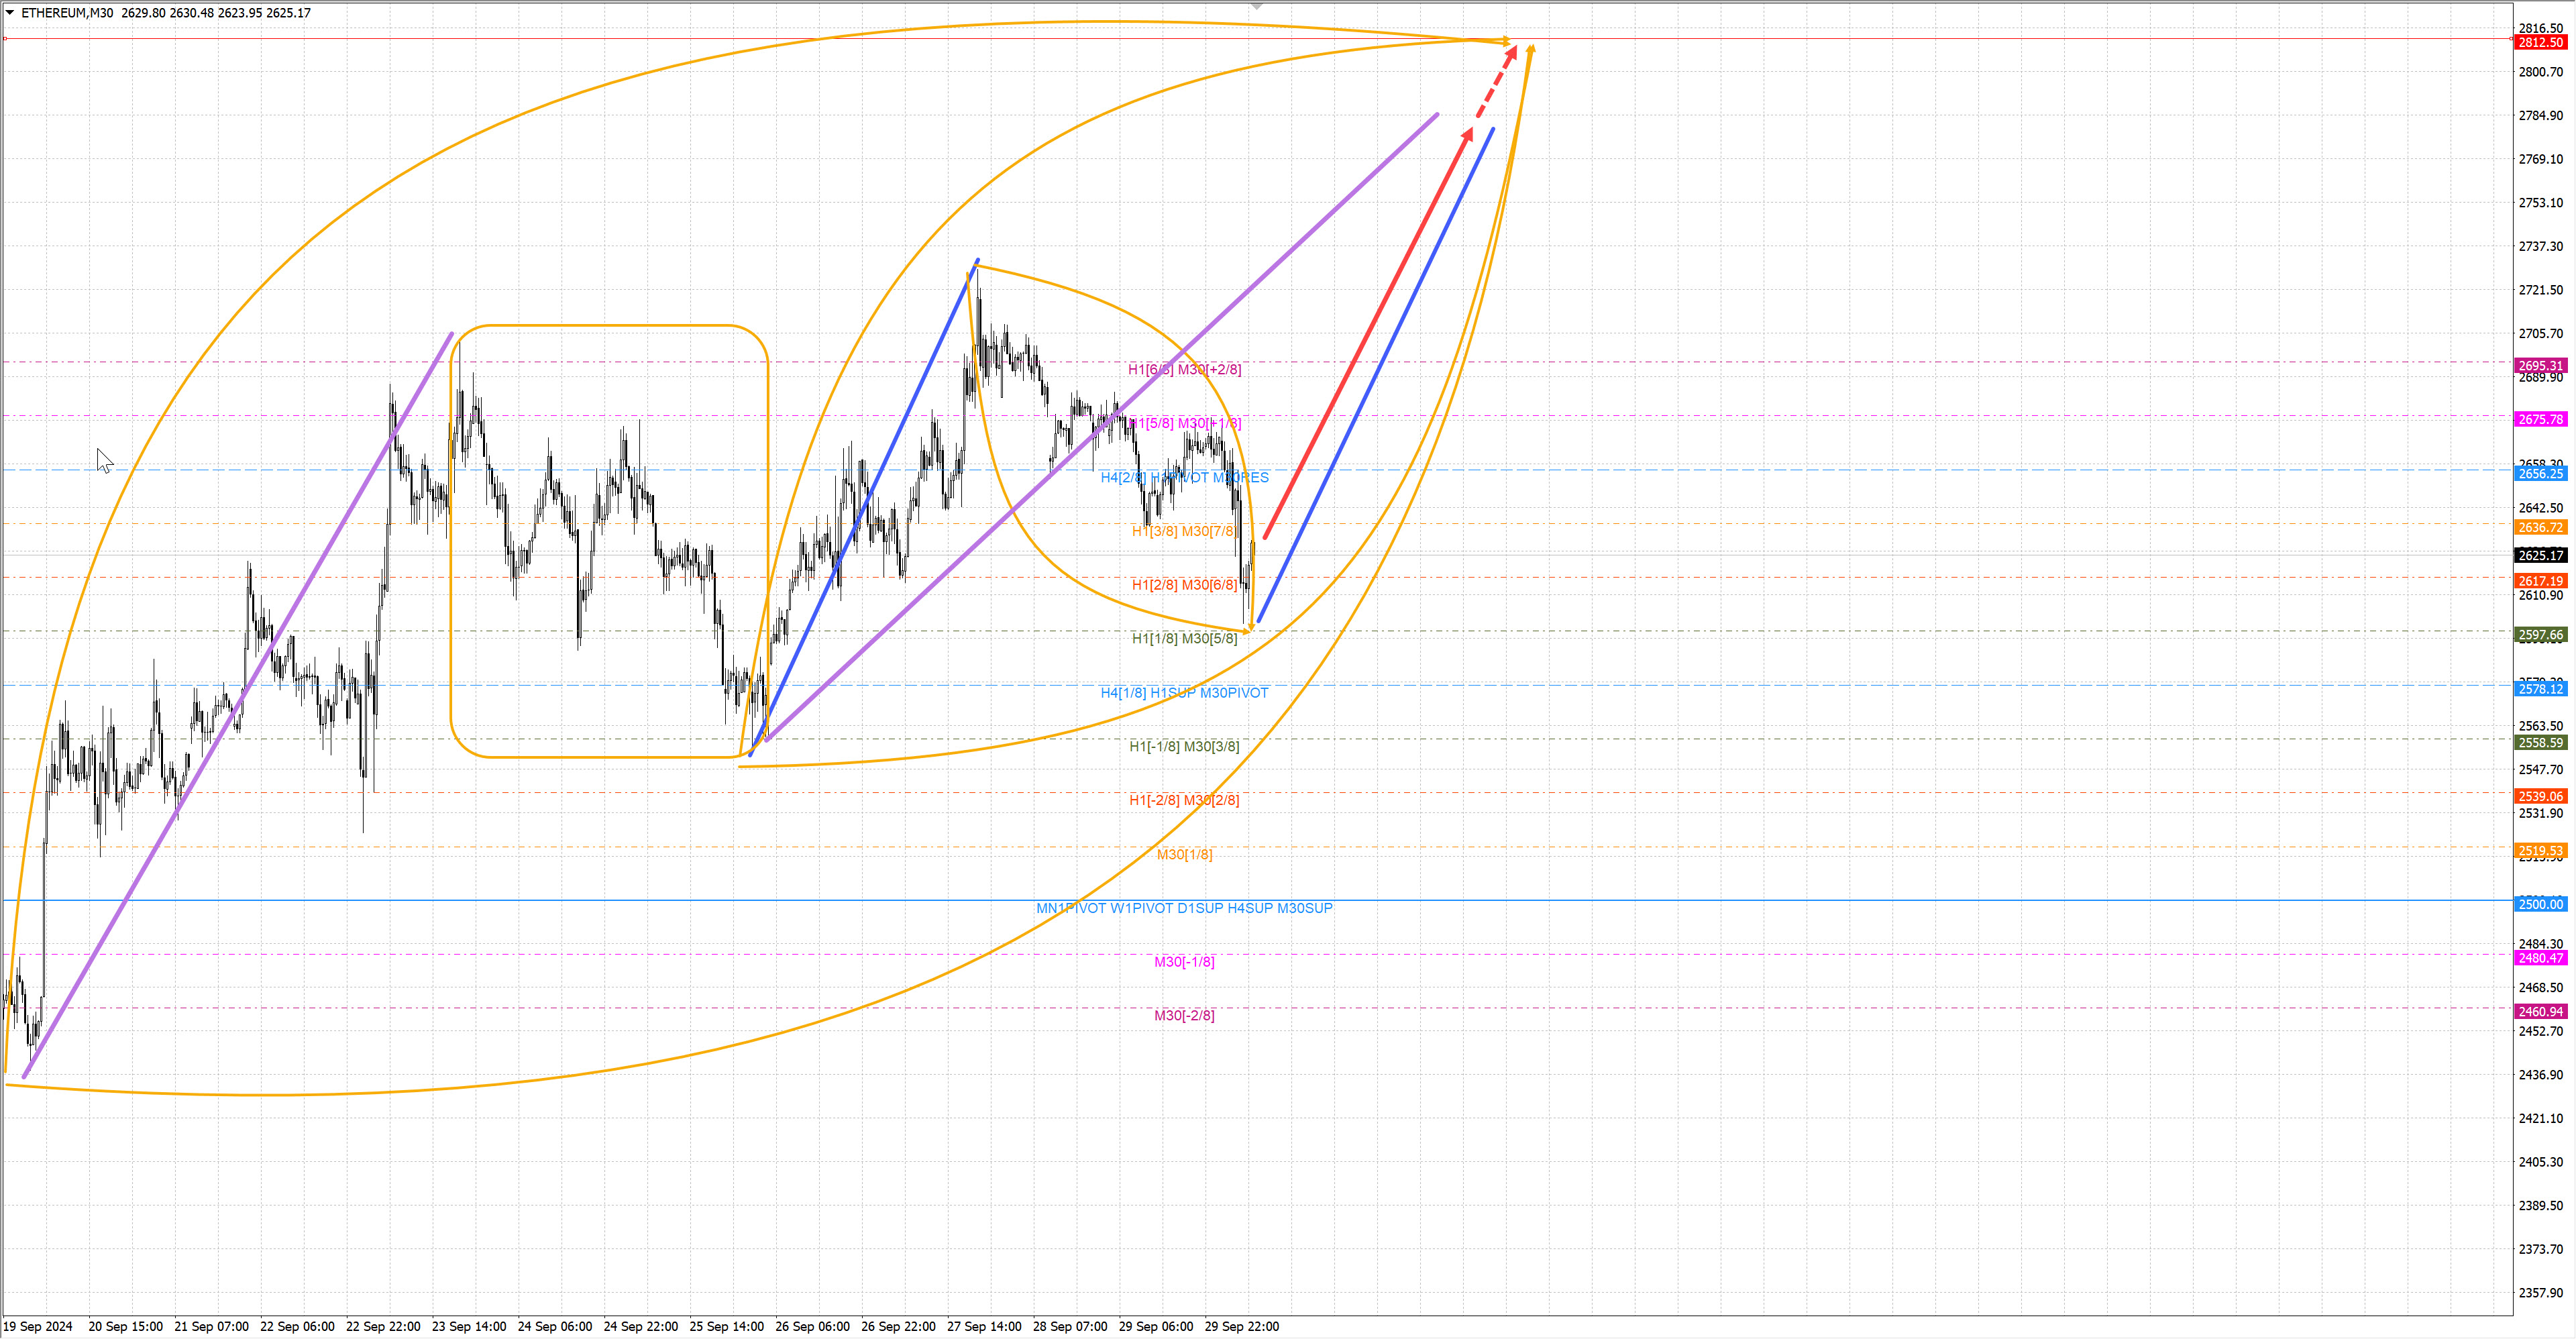Click the 27 Sep 14:00 time axis label
2576x1339 pixels.
tap(984, 1326)
